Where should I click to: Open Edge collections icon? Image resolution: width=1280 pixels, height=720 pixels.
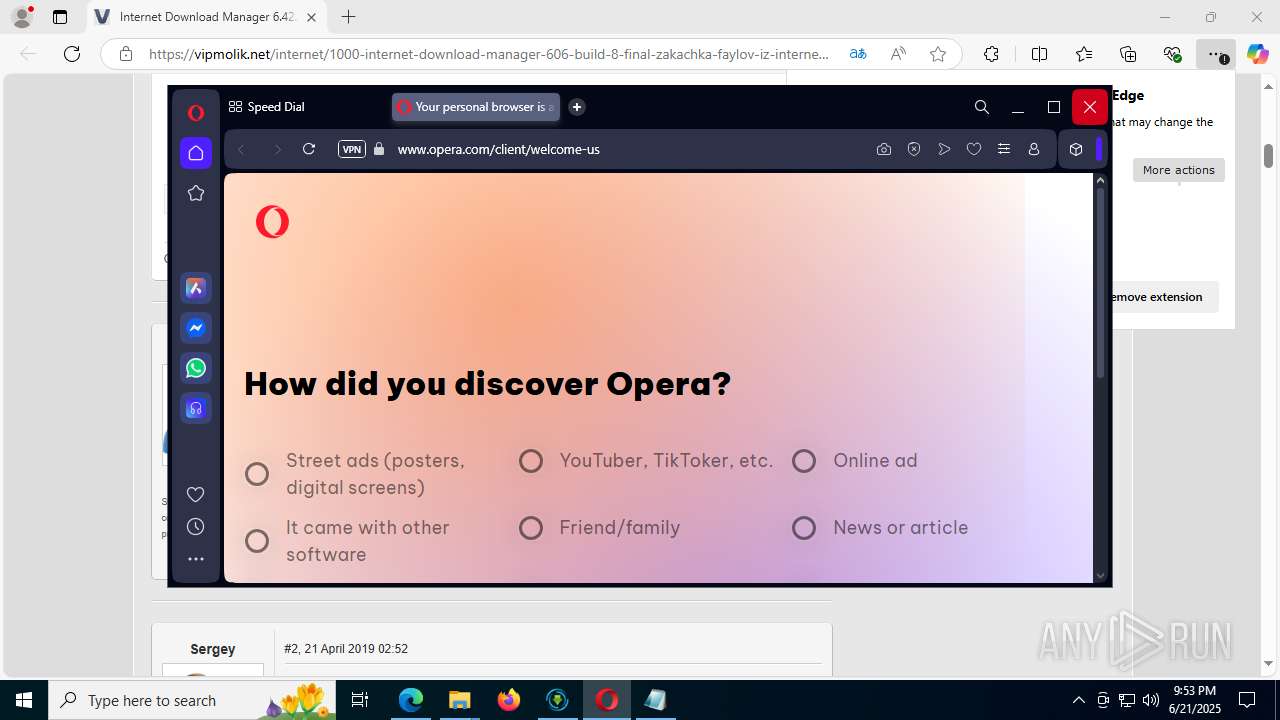pos(1128,54)
